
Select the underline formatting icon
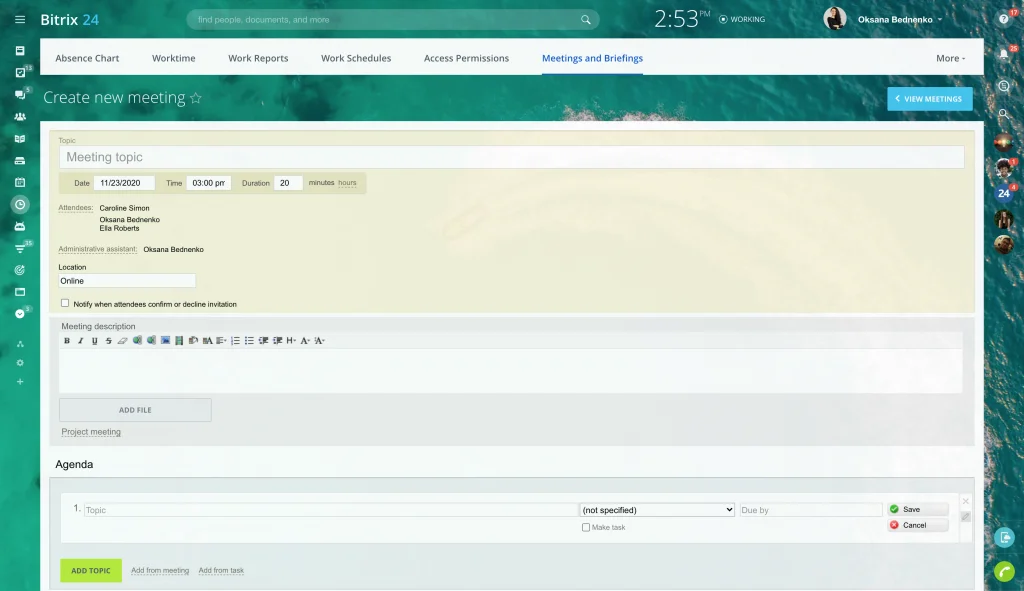[94, 340]
